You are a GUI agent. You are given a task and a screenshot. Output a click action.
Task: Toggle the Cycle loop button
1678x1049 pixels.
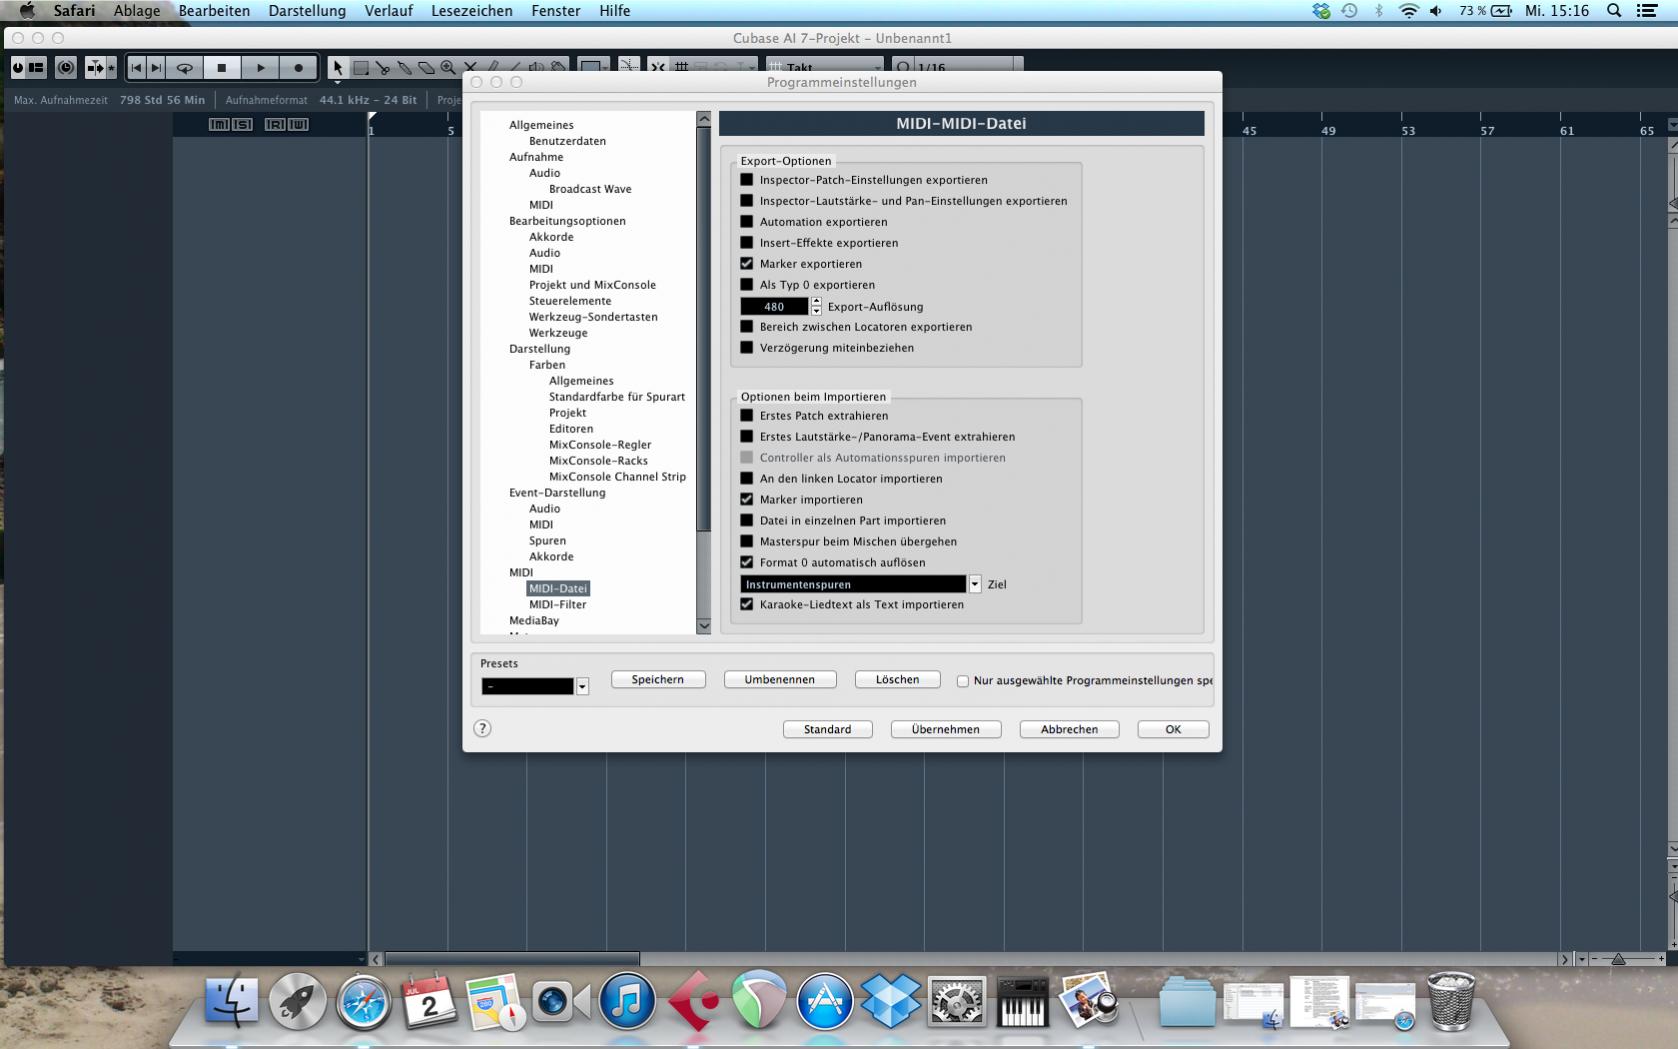coord(184,68)
